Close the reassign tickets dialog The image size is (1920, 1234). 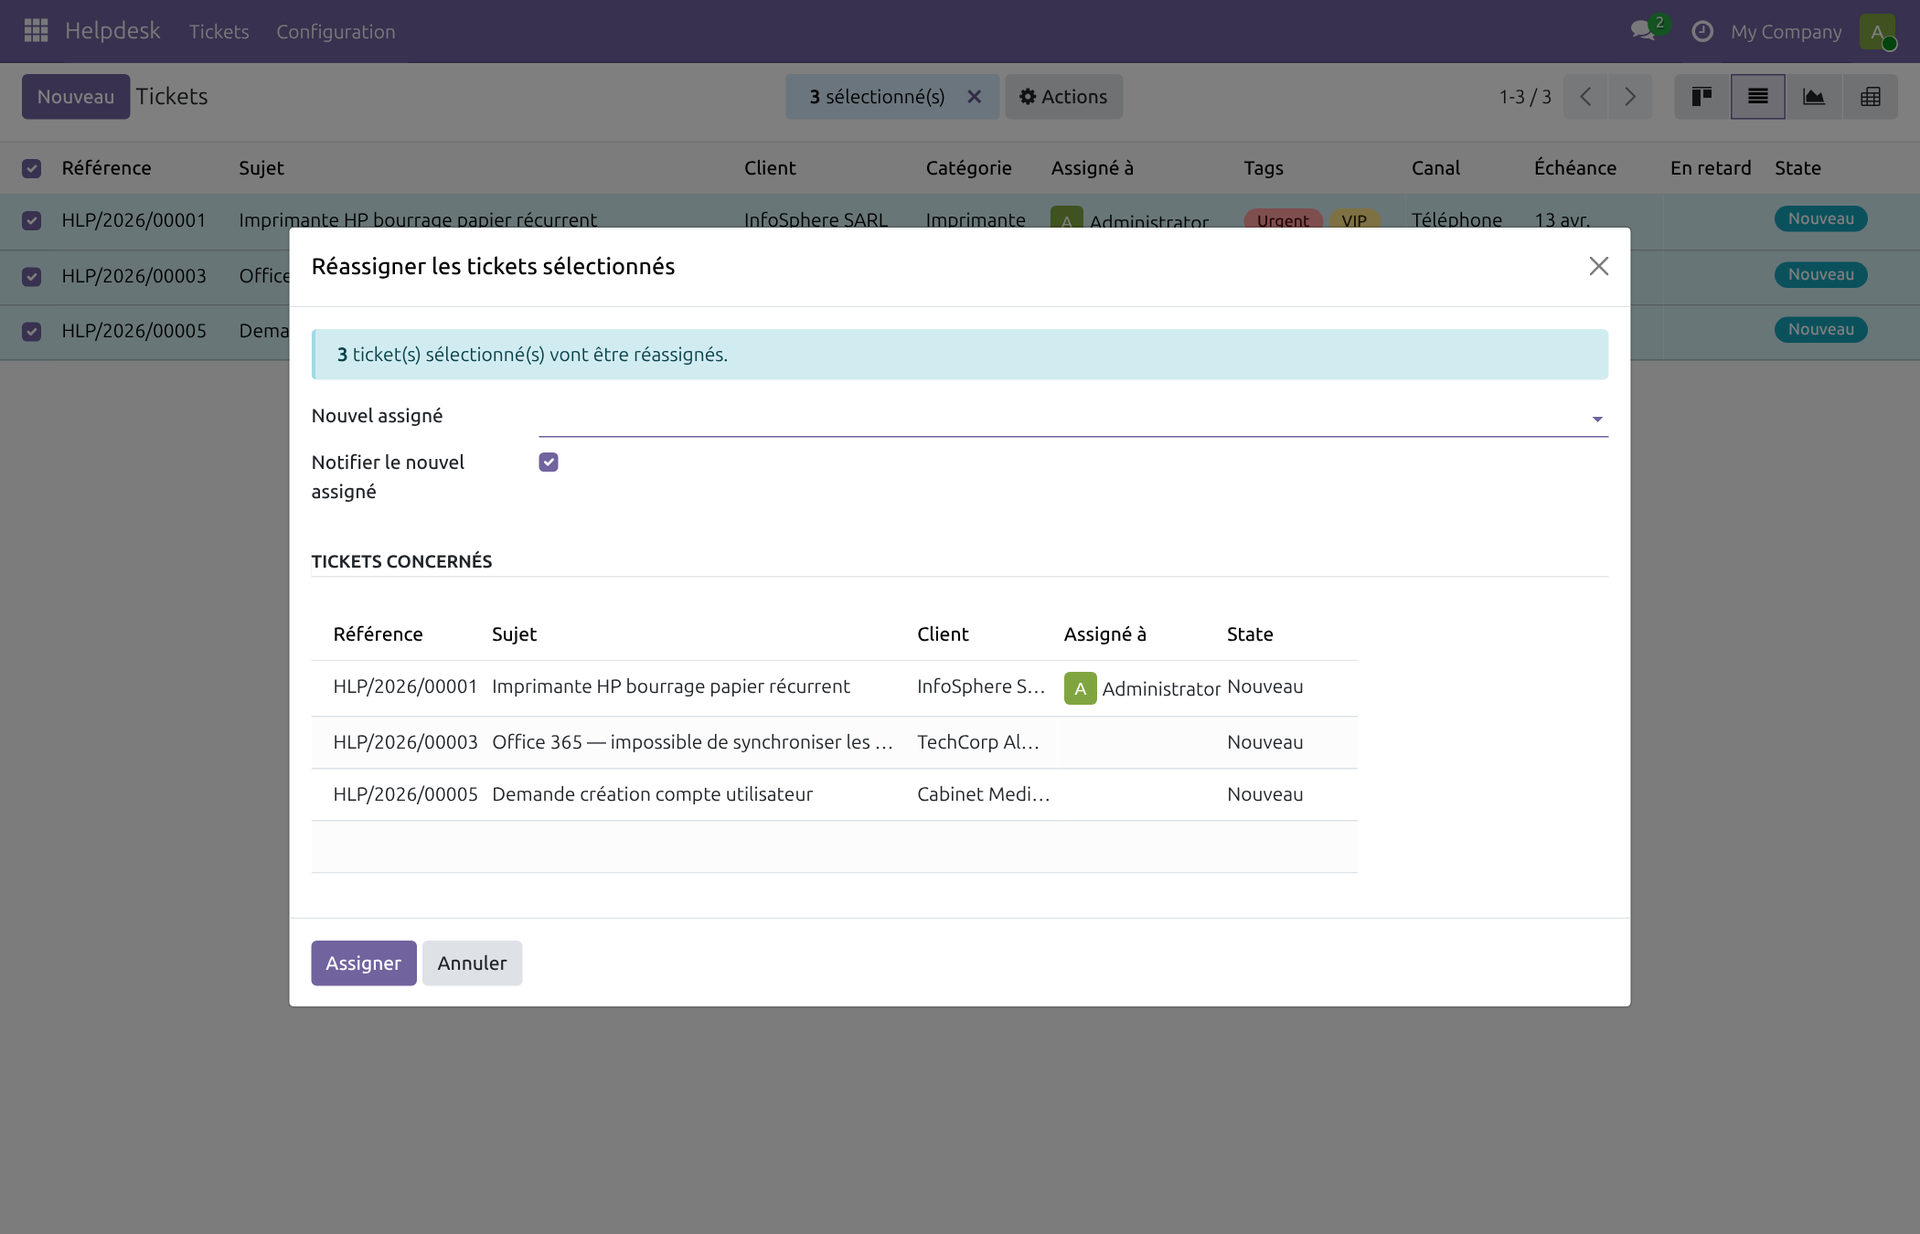(1598, 266)
